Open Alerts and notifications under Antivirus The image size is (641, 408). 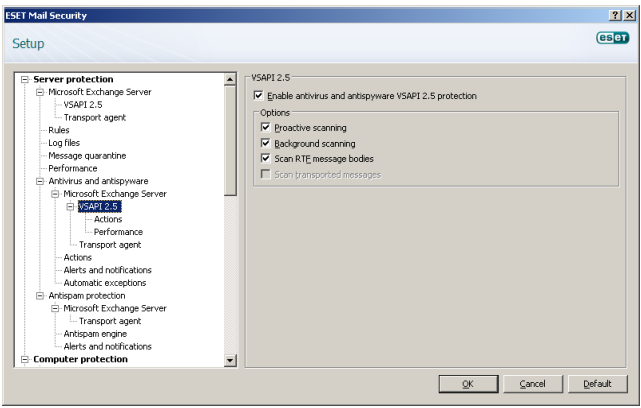pos(108,270)
